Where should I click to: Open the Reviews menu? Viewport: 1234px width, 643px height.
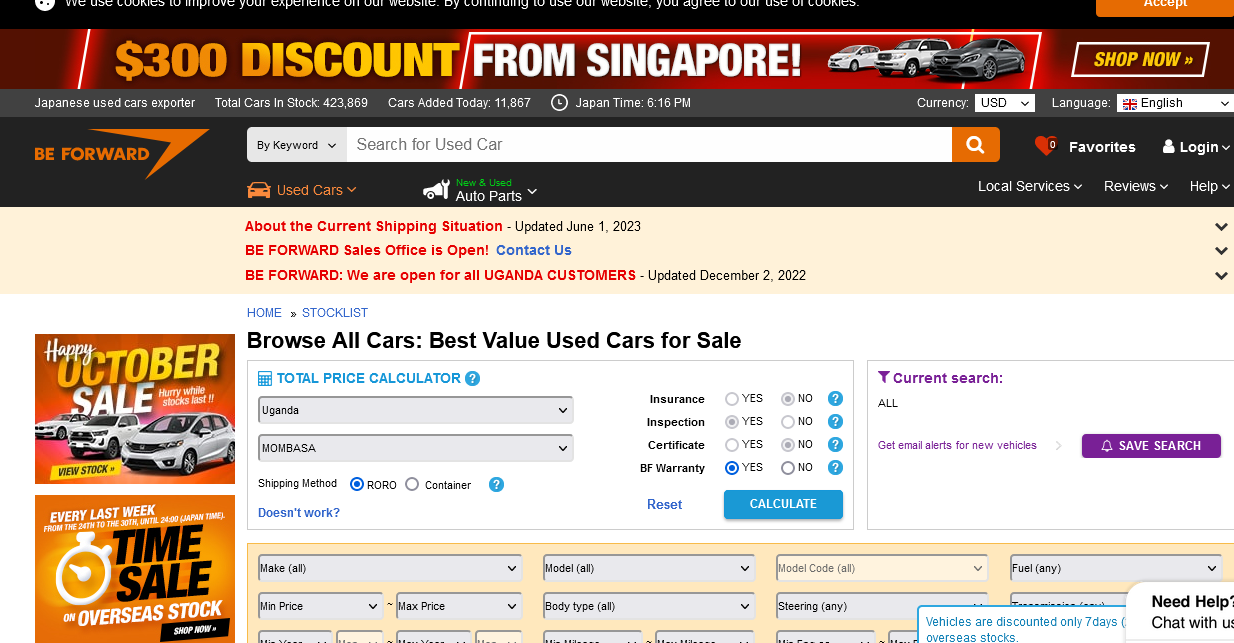pos(1136,186)
